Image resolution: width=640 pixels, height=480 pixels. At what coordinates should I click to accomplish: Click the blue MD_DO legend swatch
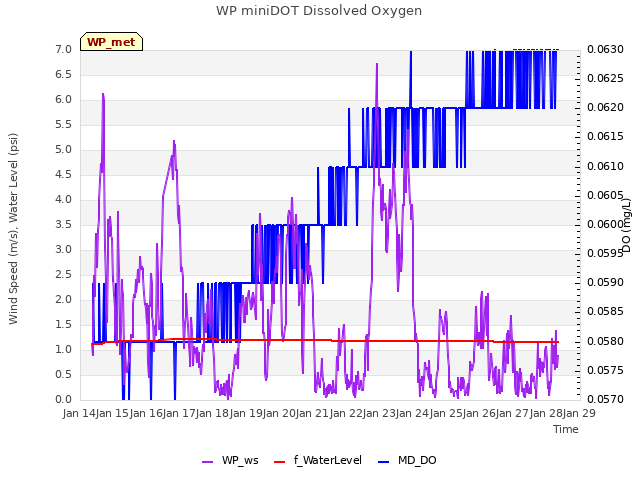tap(383, 462)
